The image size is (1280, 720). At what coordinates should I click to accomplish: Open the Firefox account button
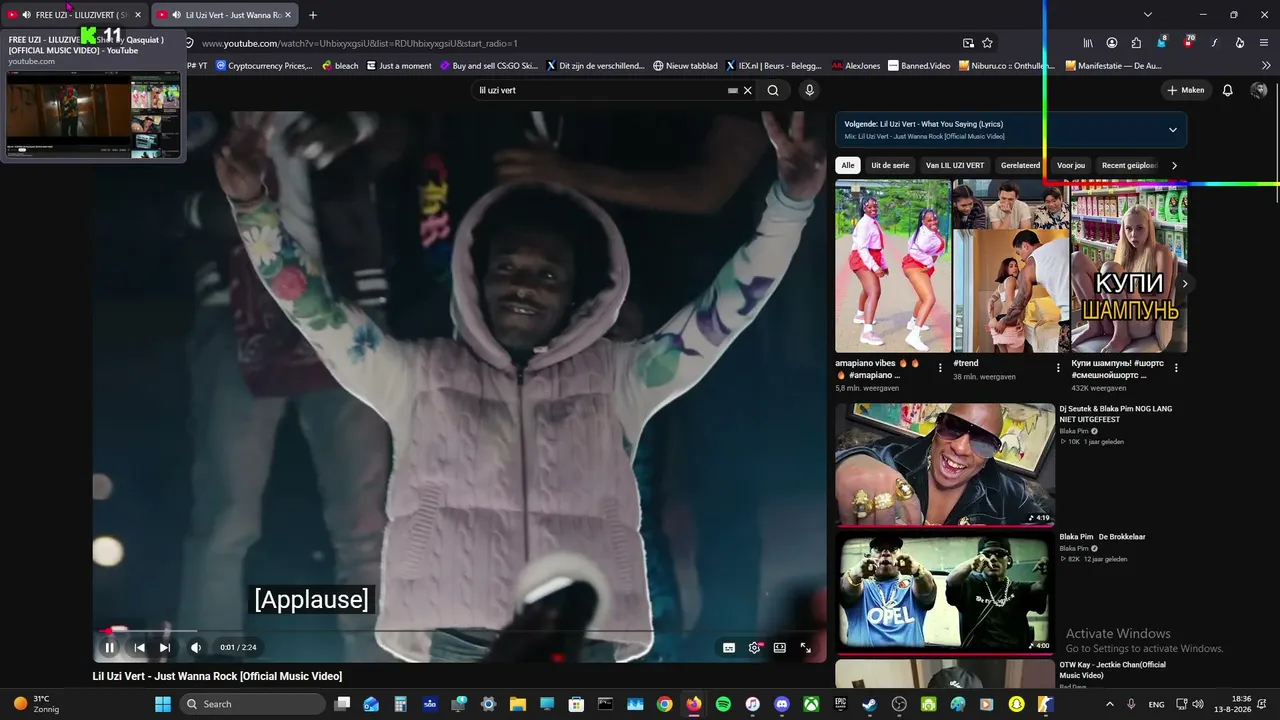(1112, 43)
